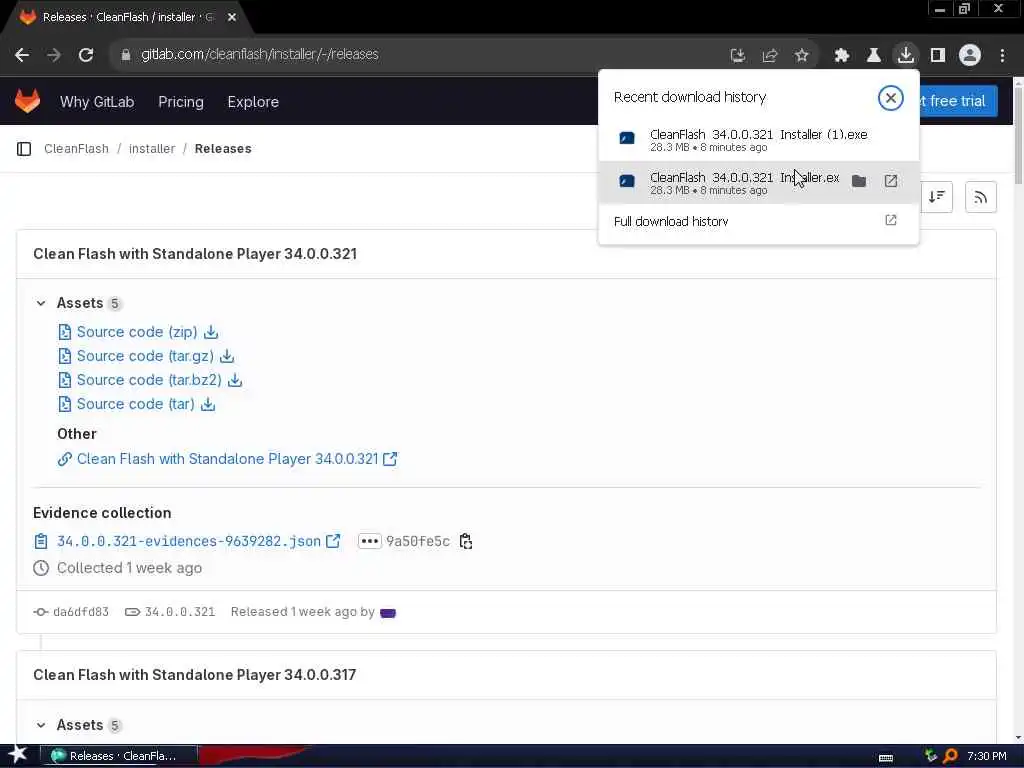
Task: Collapse Assets section of release 34.0.0.321
Action: [40, 303]
